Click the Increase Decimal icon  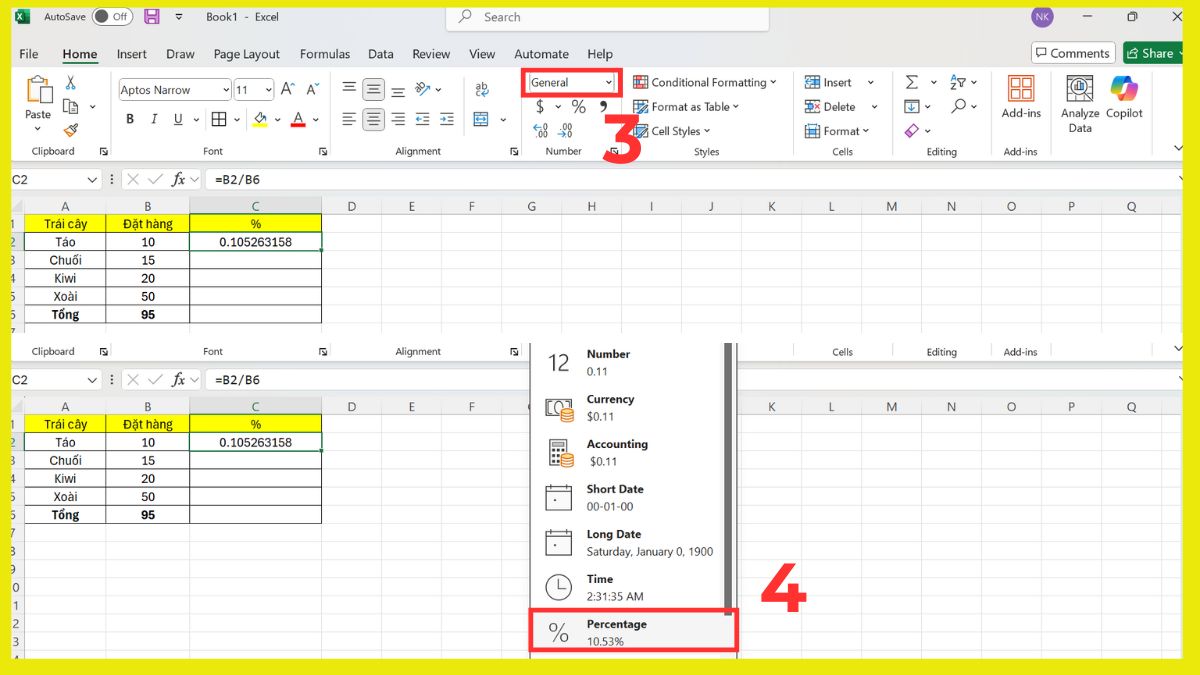point(540,130)
